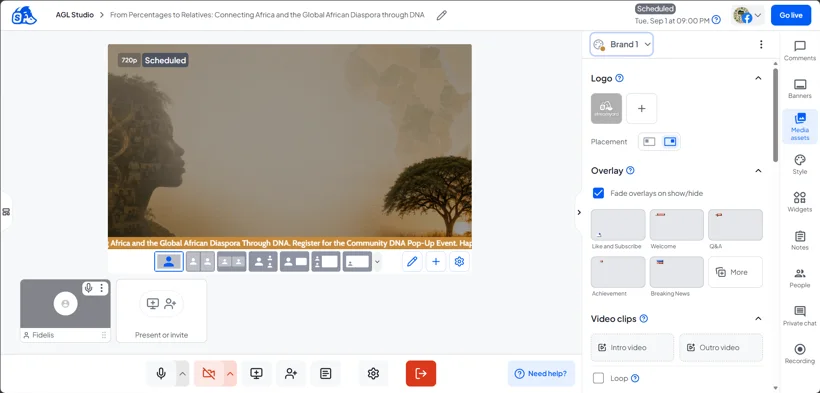Select the two-person group layout
The width and height of the screenshot is (820, 393).
pos(232,262)
